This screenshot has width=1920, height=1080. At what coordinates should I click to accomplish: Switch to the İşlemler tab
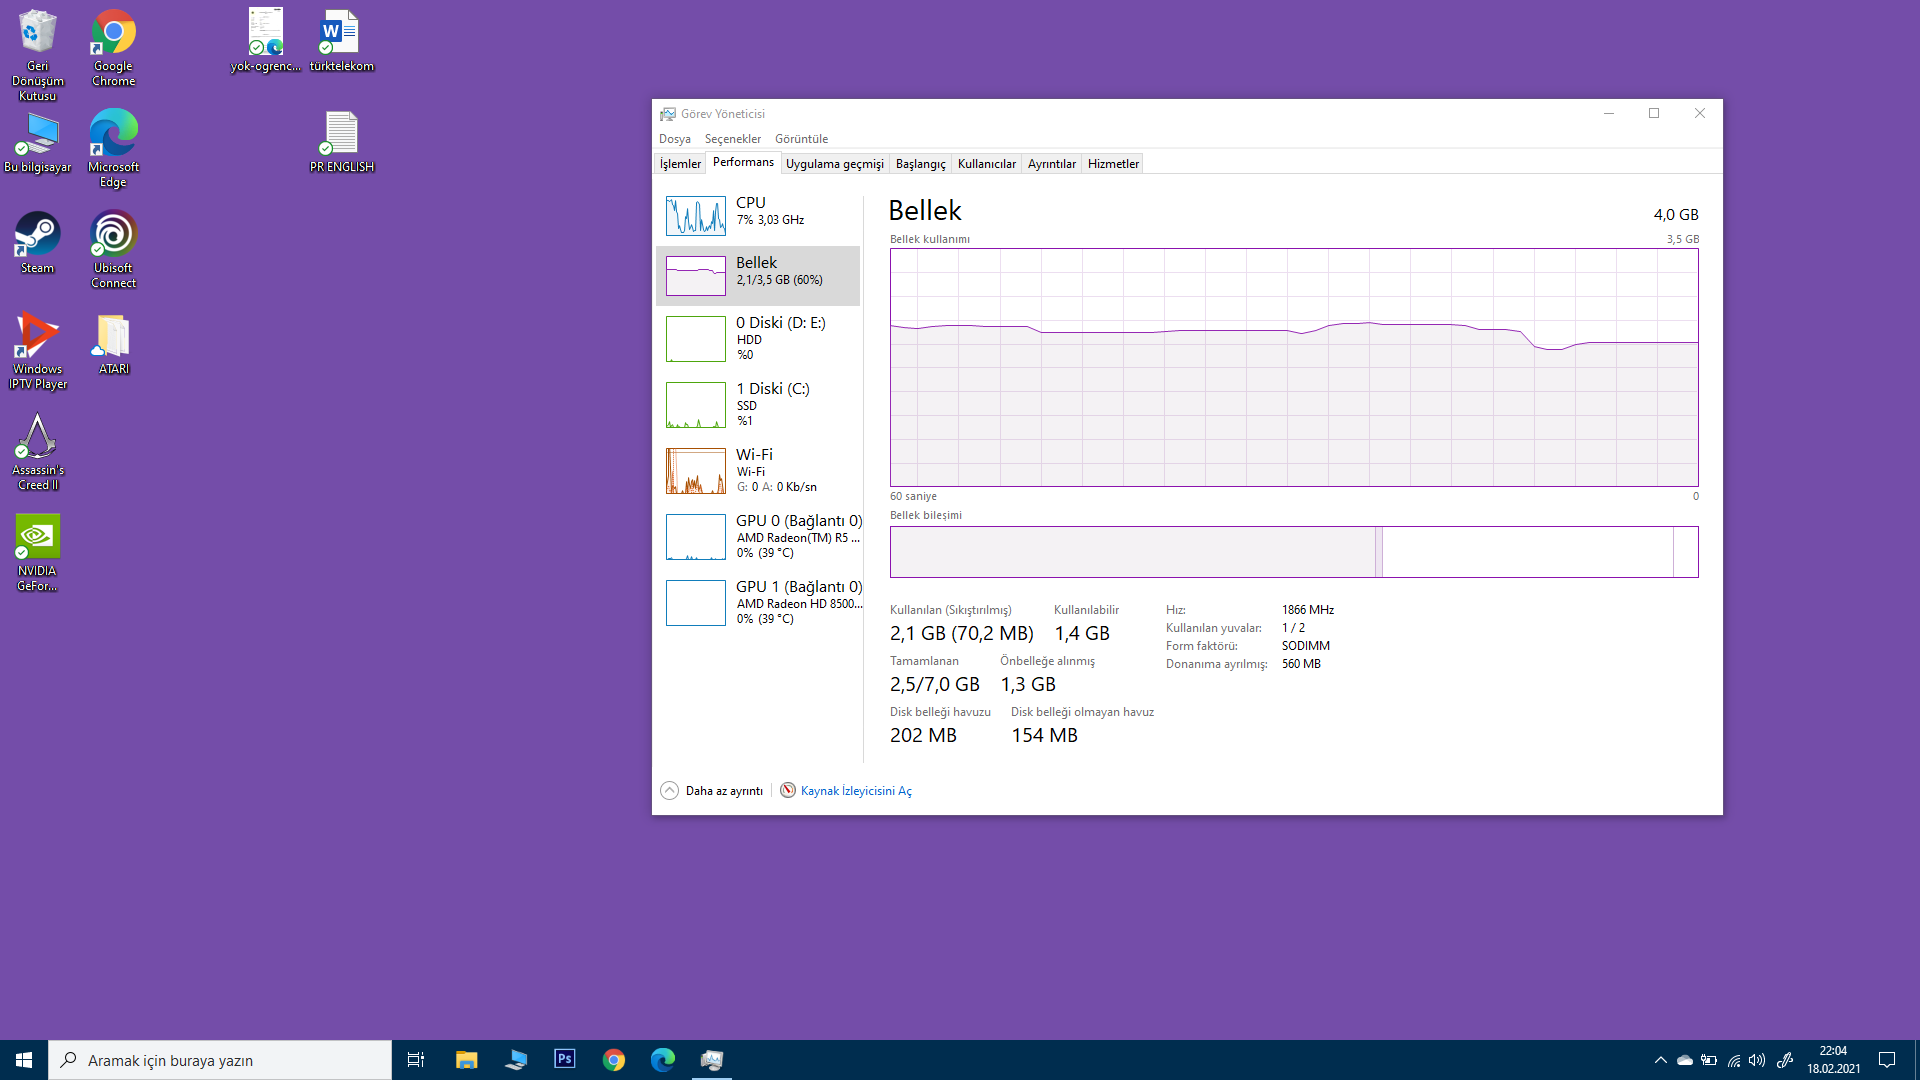coord(680,164)
